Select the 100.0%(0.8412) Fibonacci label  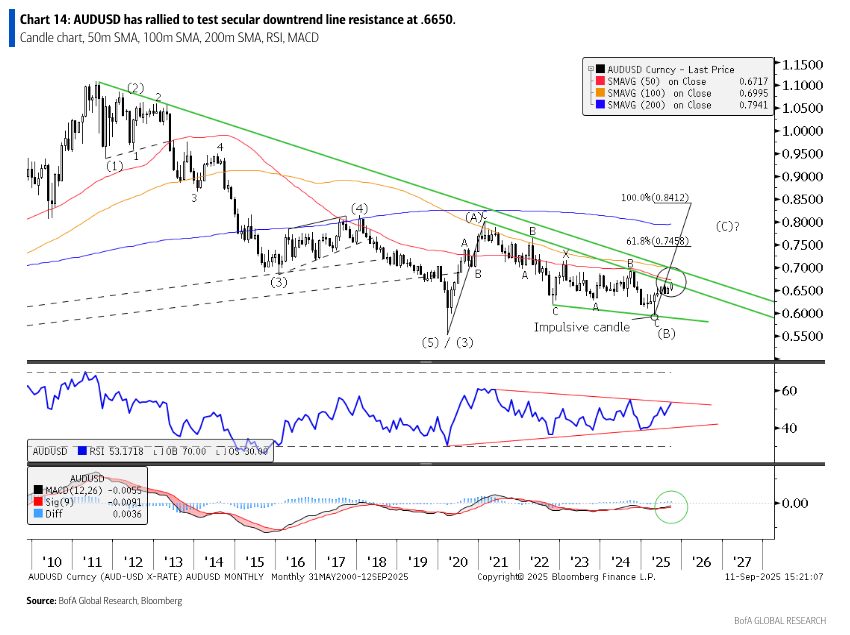pos(657,198)
